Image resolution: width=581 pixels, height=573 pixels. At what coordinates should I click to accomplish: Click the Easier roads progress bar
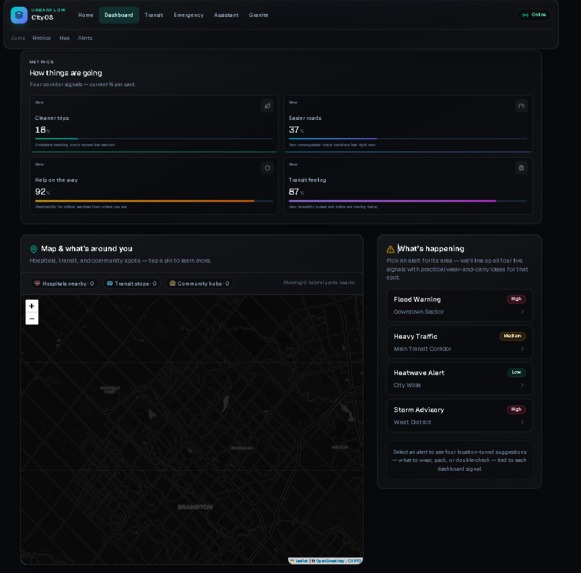tap(408, 139)
